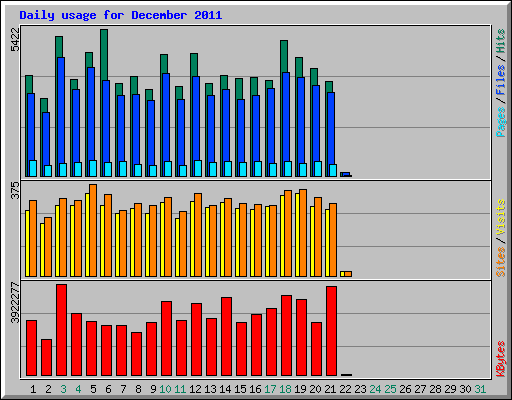Click day label "15" on the x-axis
The image size is (512, 400).
240,389
